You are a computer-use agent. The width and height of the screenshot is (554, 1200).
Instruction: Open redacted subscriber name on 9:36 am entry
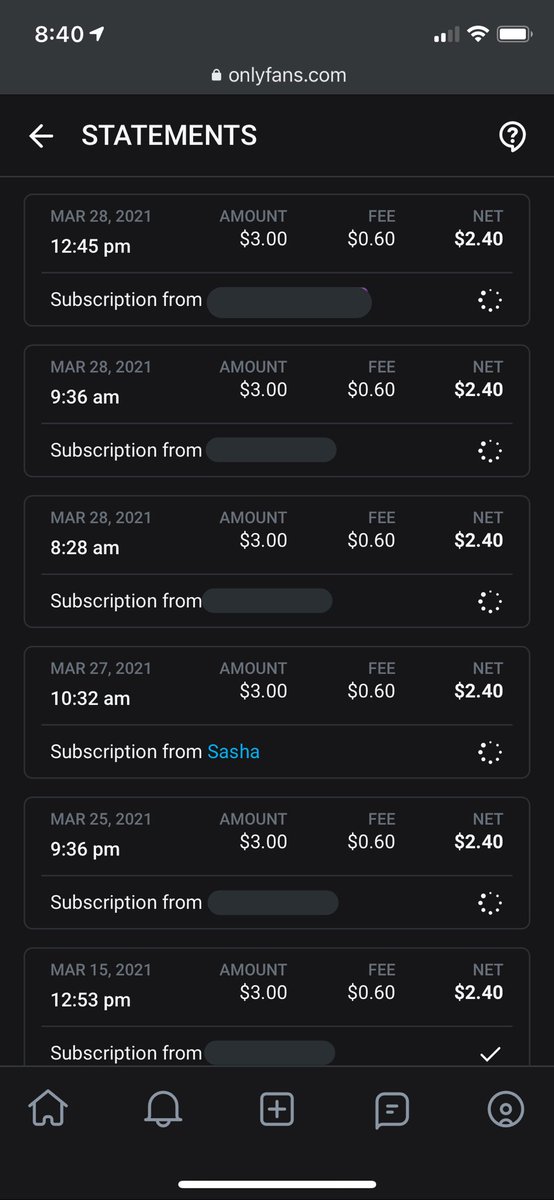[x=270, y=450]
